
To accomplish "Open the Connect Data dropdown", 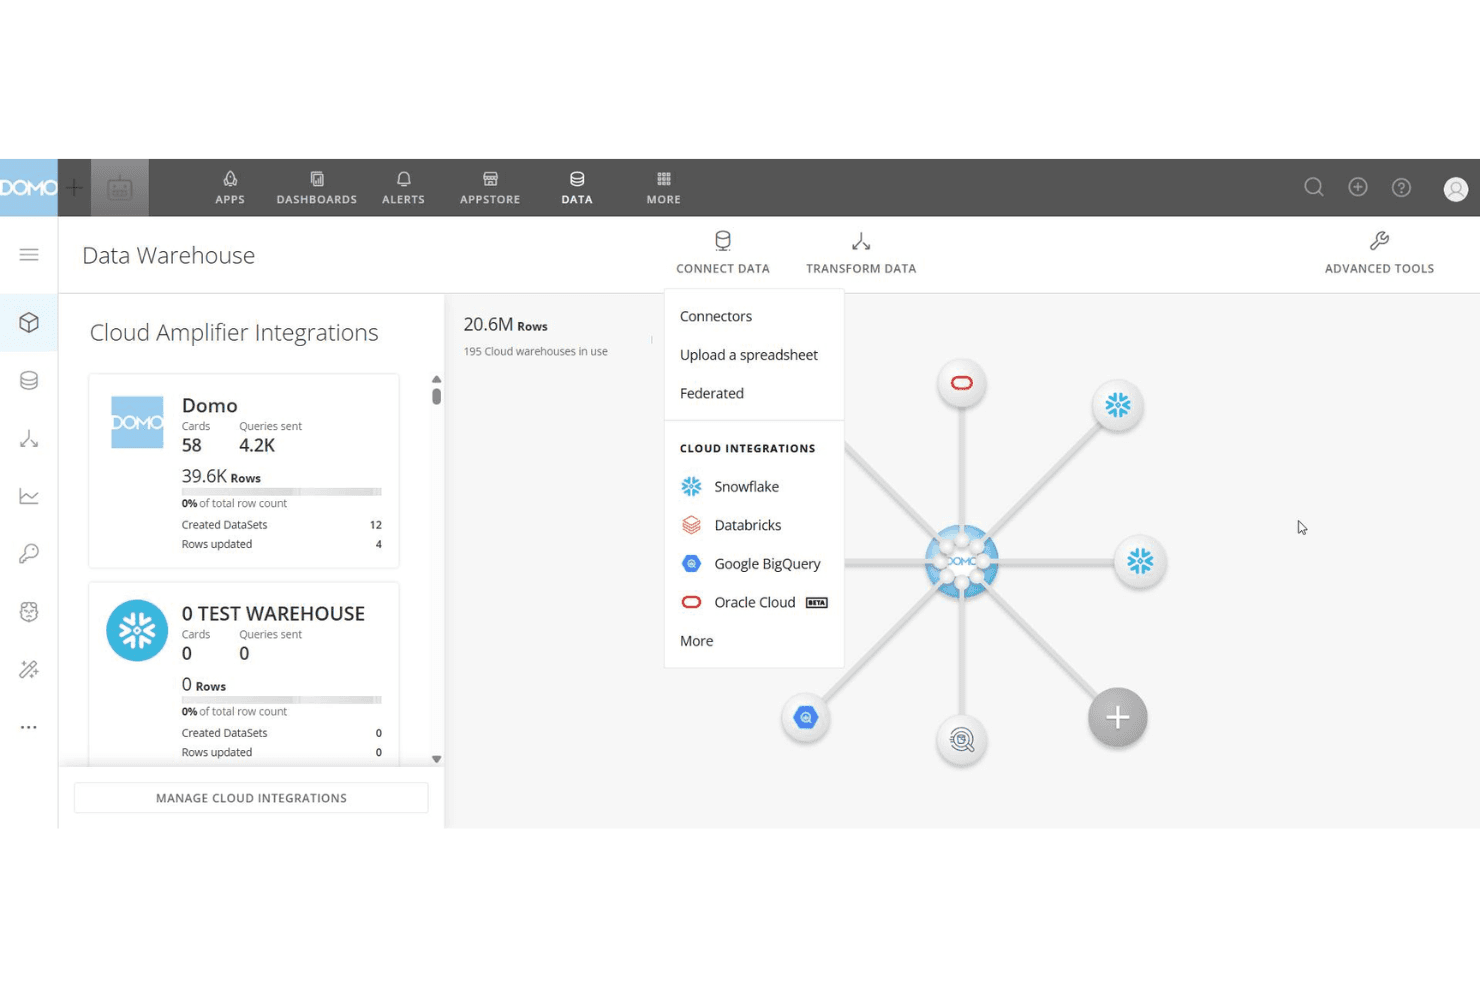I will coord(723,253).
